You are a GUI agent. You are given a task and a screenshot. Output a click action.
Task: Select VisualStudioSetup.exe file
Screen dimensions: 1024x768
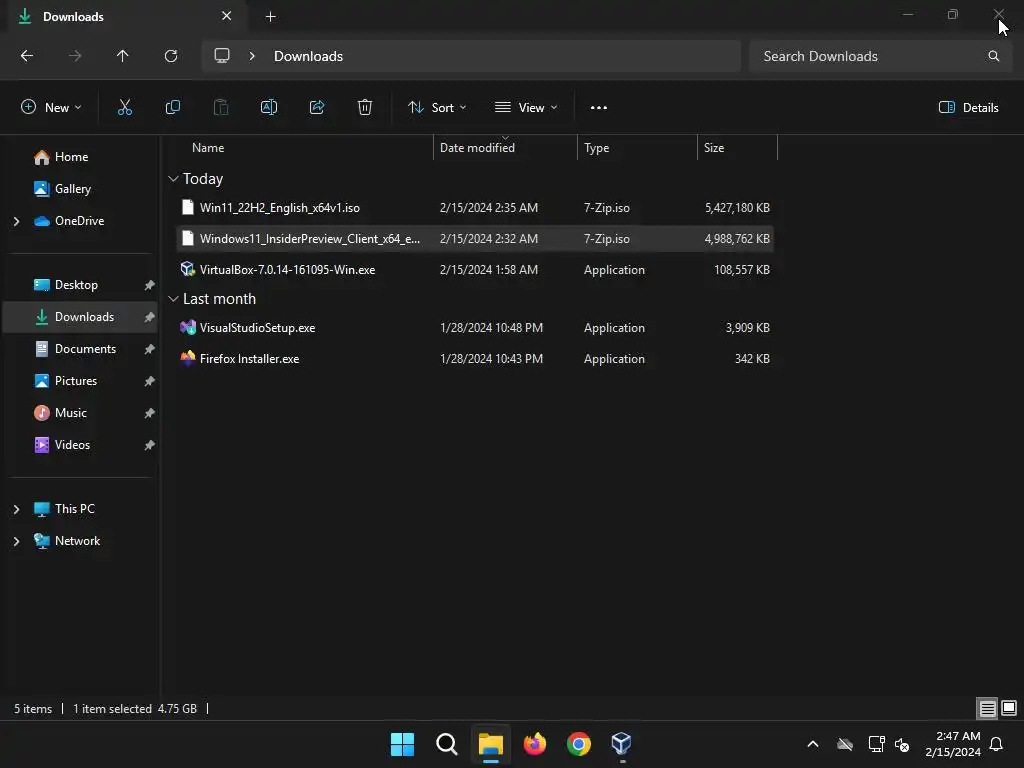click(475, 328)
